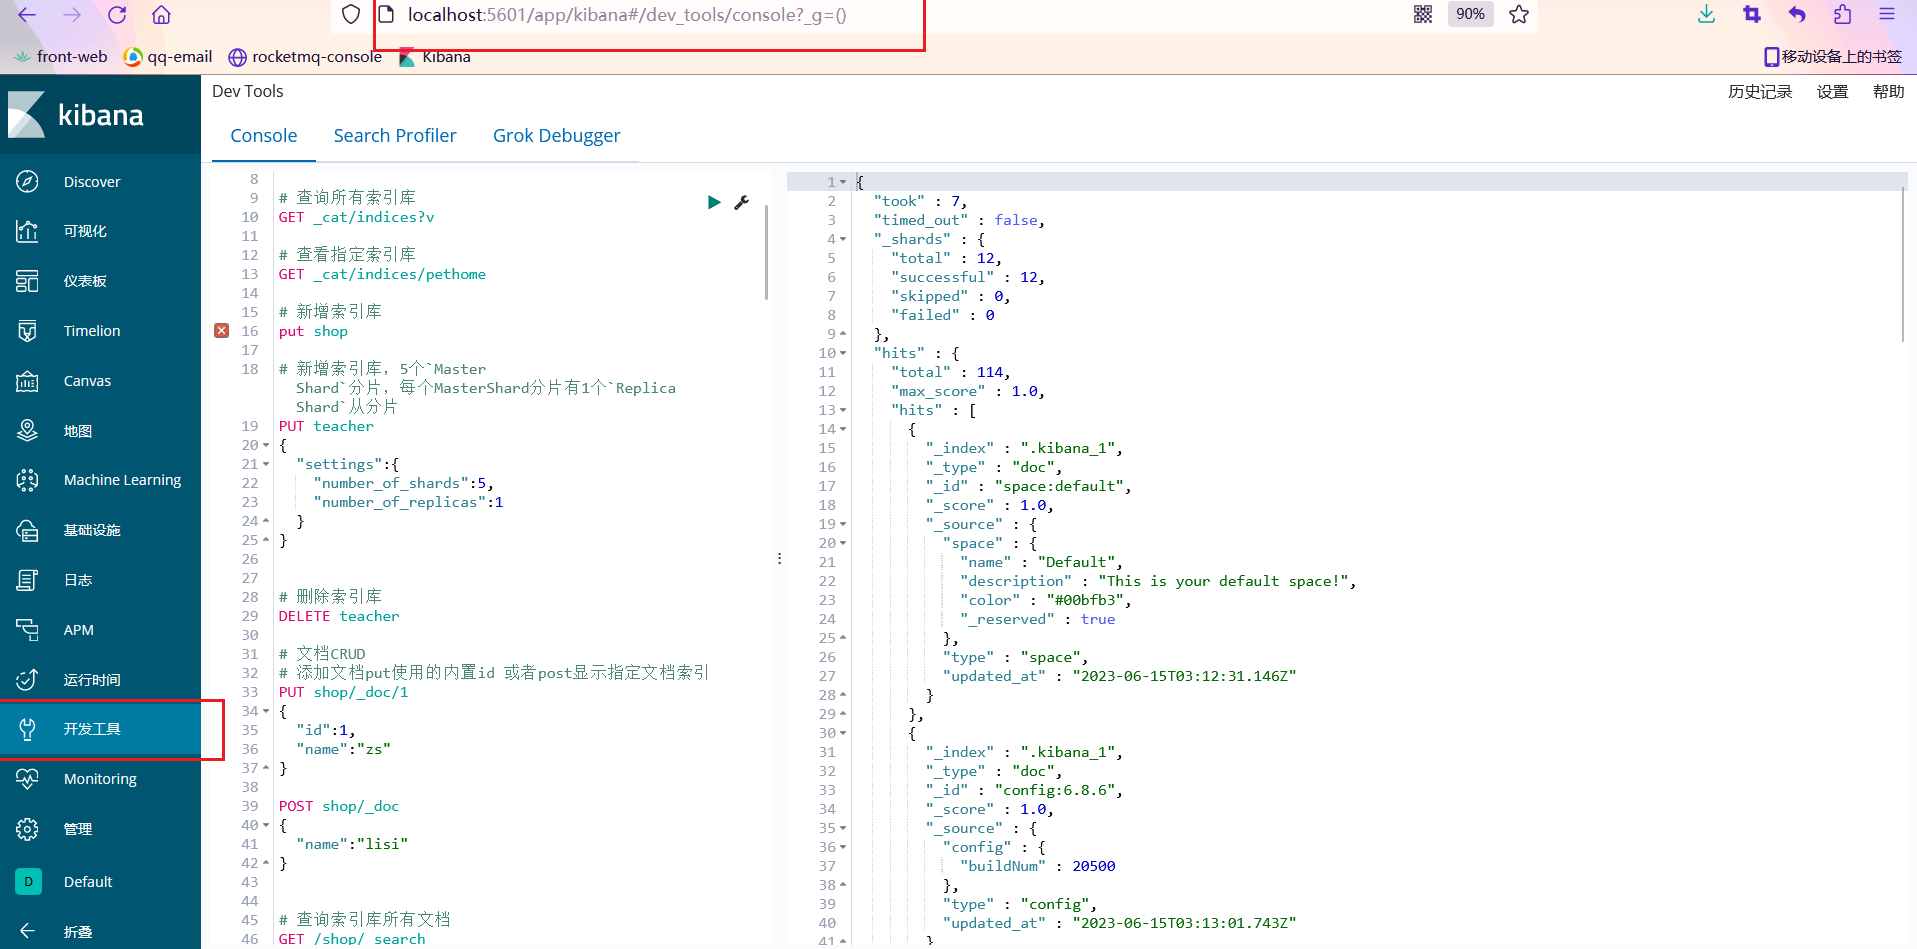Click the editor pane vertical scrollbar
1917x949 pixels.
point(766,252)
